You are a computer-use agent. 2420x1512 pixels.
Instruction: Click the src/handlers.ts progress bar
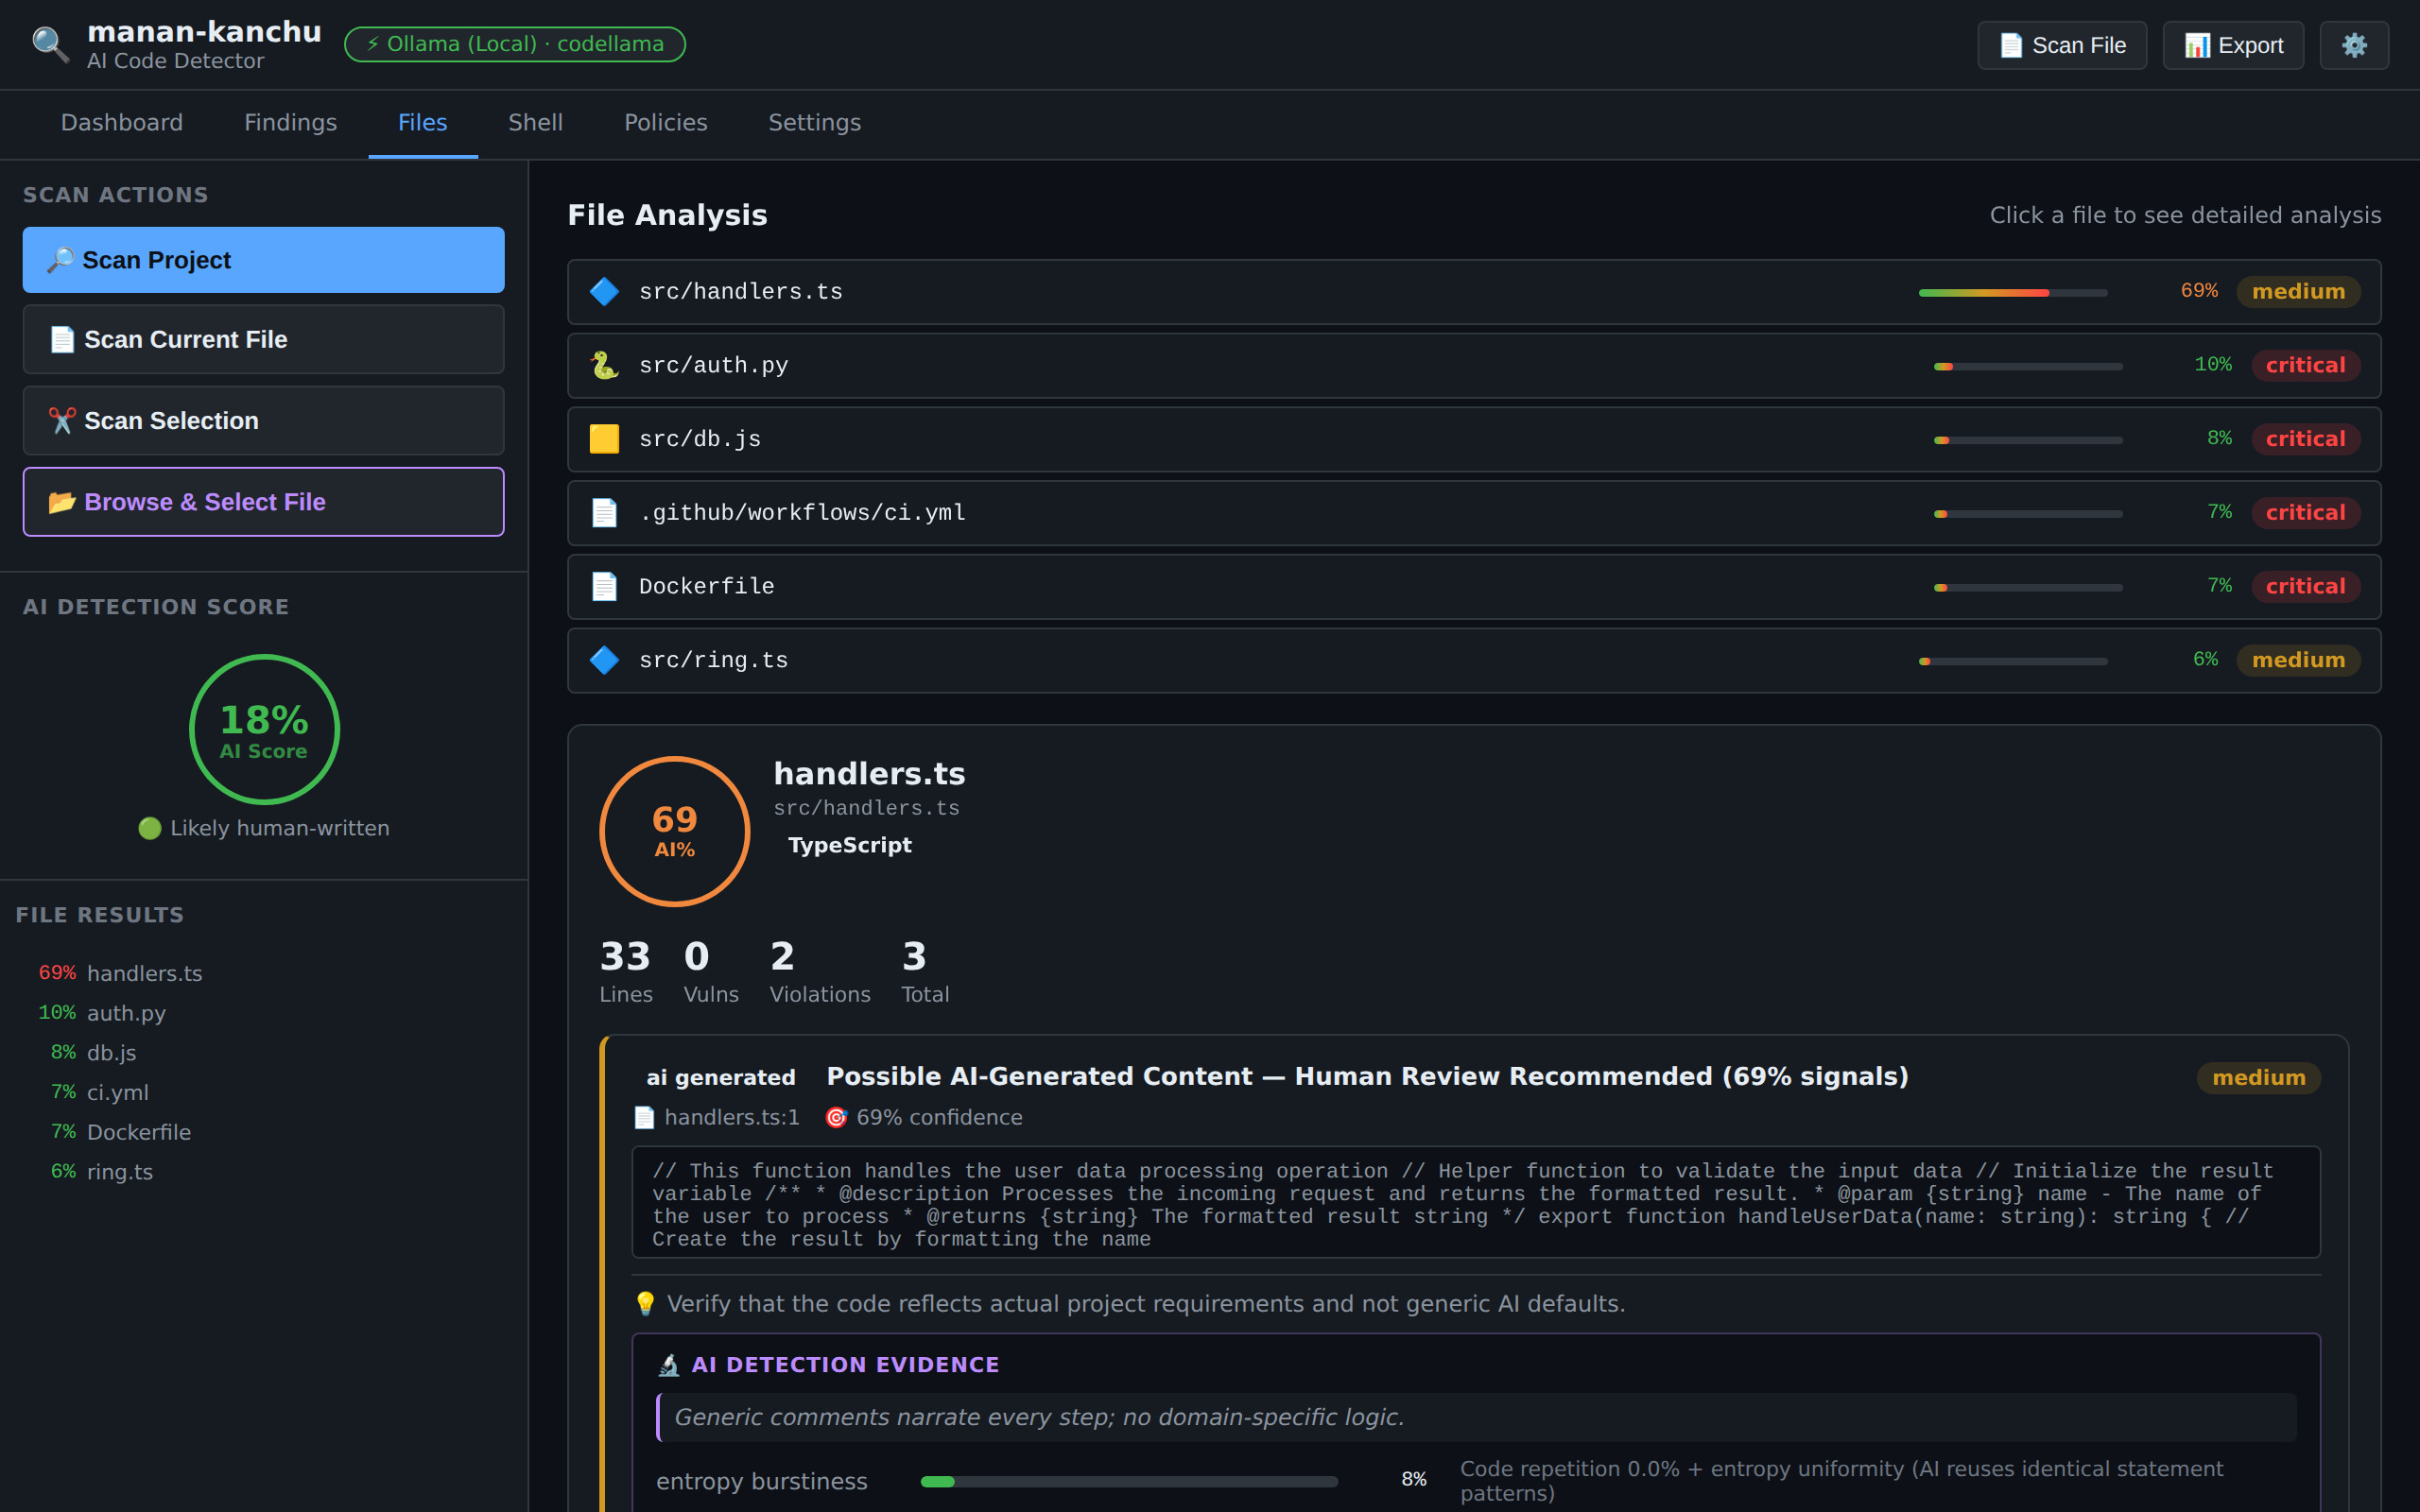click(x=2013, y=293)
